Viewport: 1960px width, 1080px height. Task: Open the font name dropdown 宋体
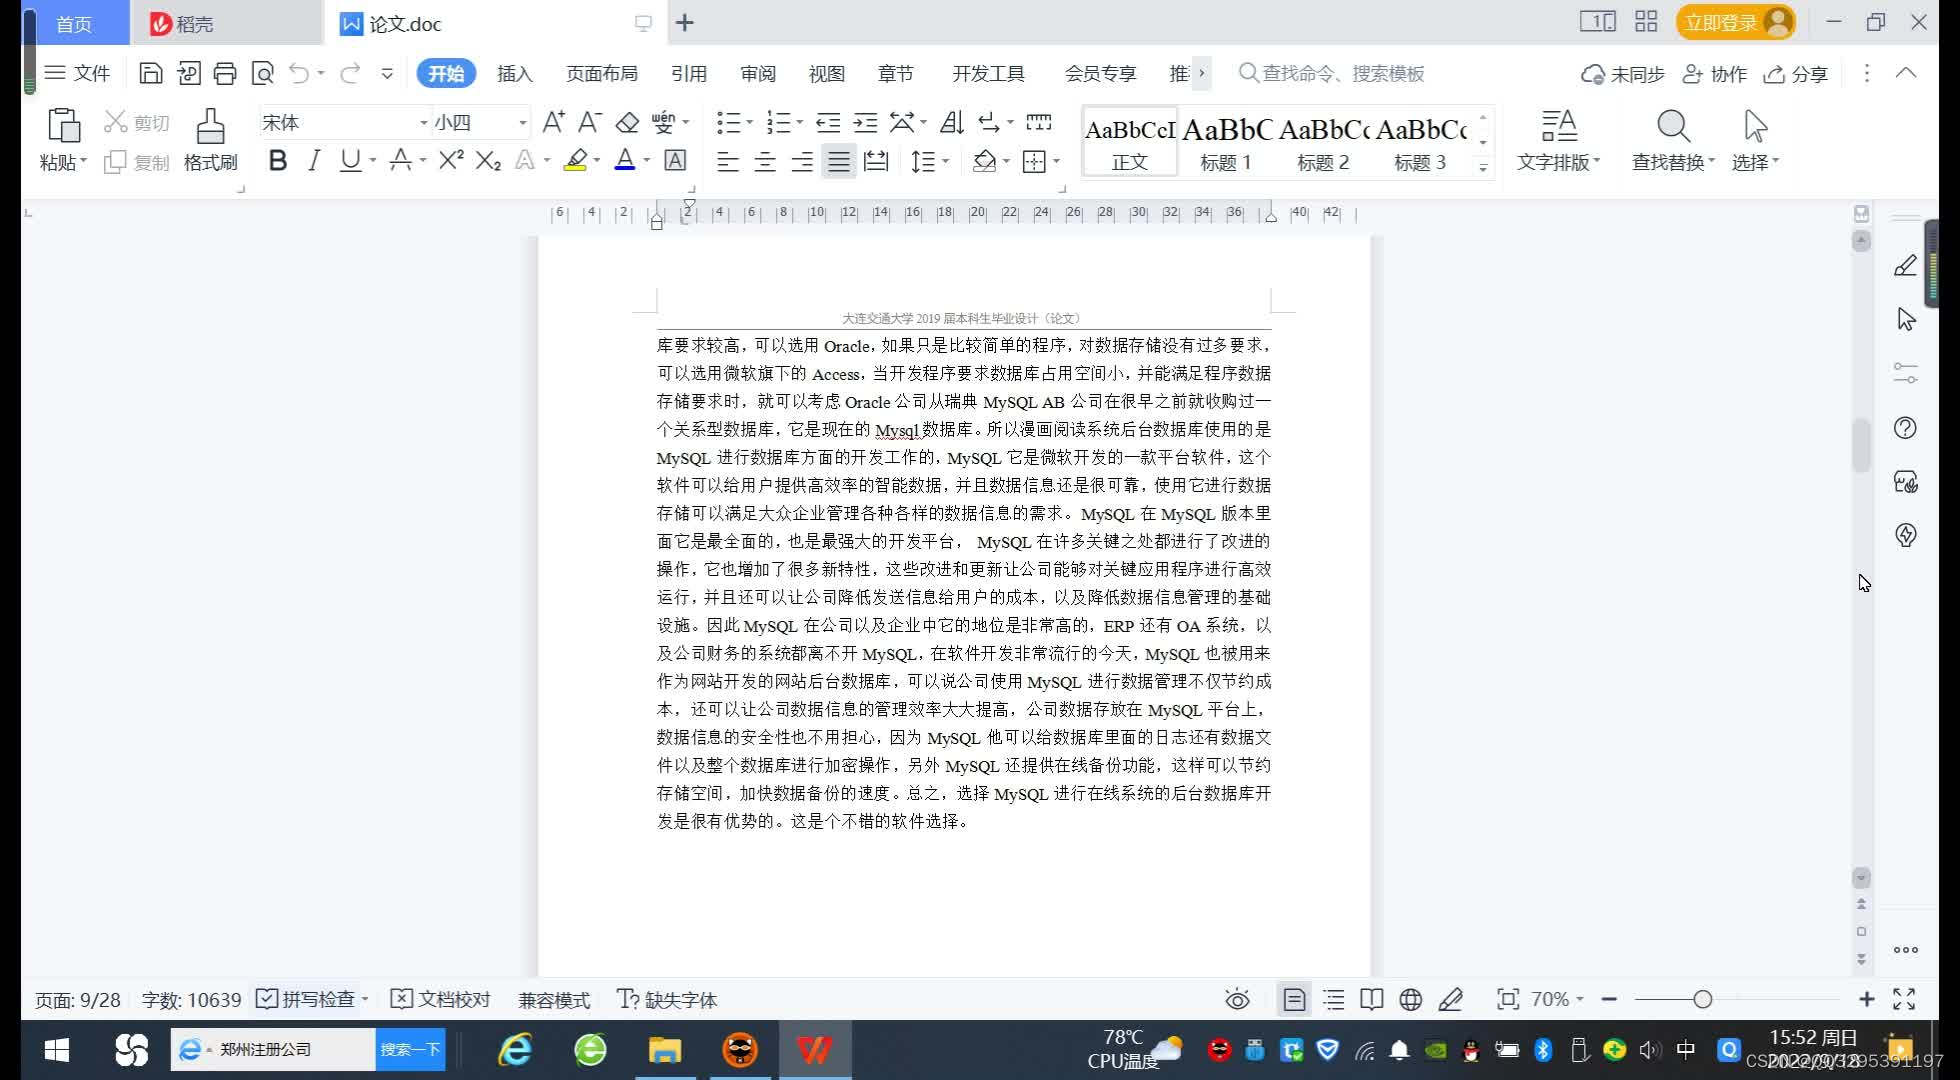tap(423, 123)
